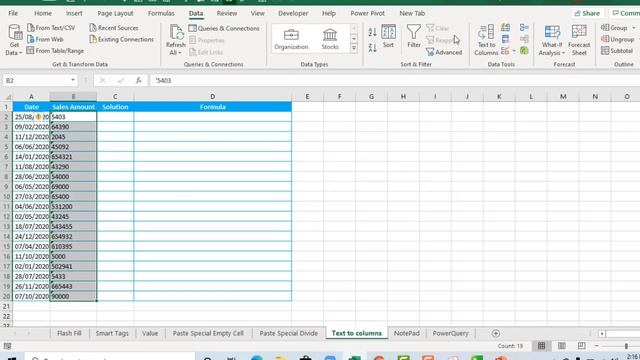
Task: Open What-If Analysis menu
Action: (x=552, y=40)
